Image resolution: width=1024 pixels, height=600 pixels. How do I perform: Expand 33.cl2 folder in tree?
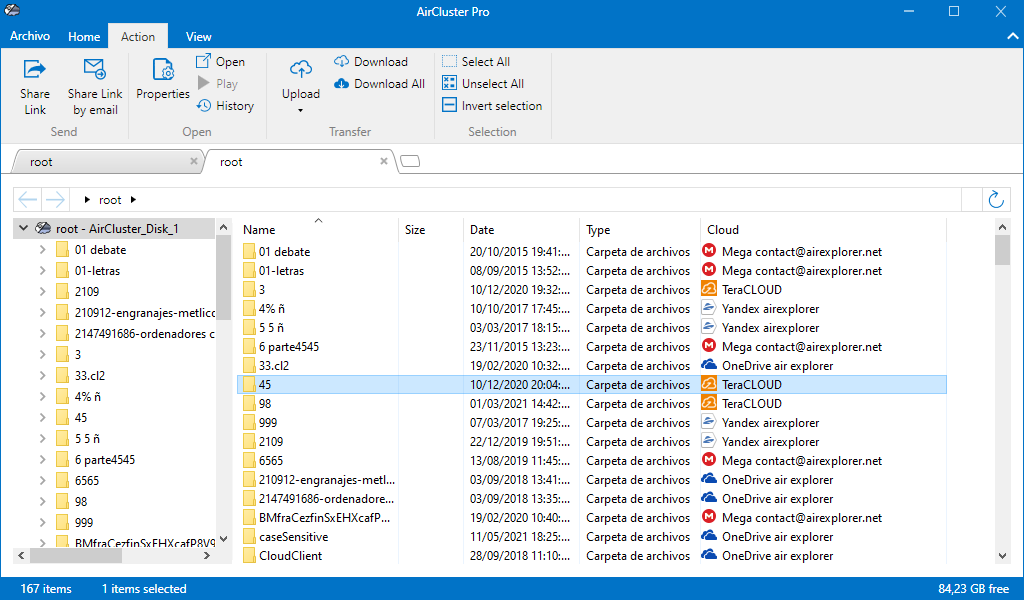click(42, 375)
